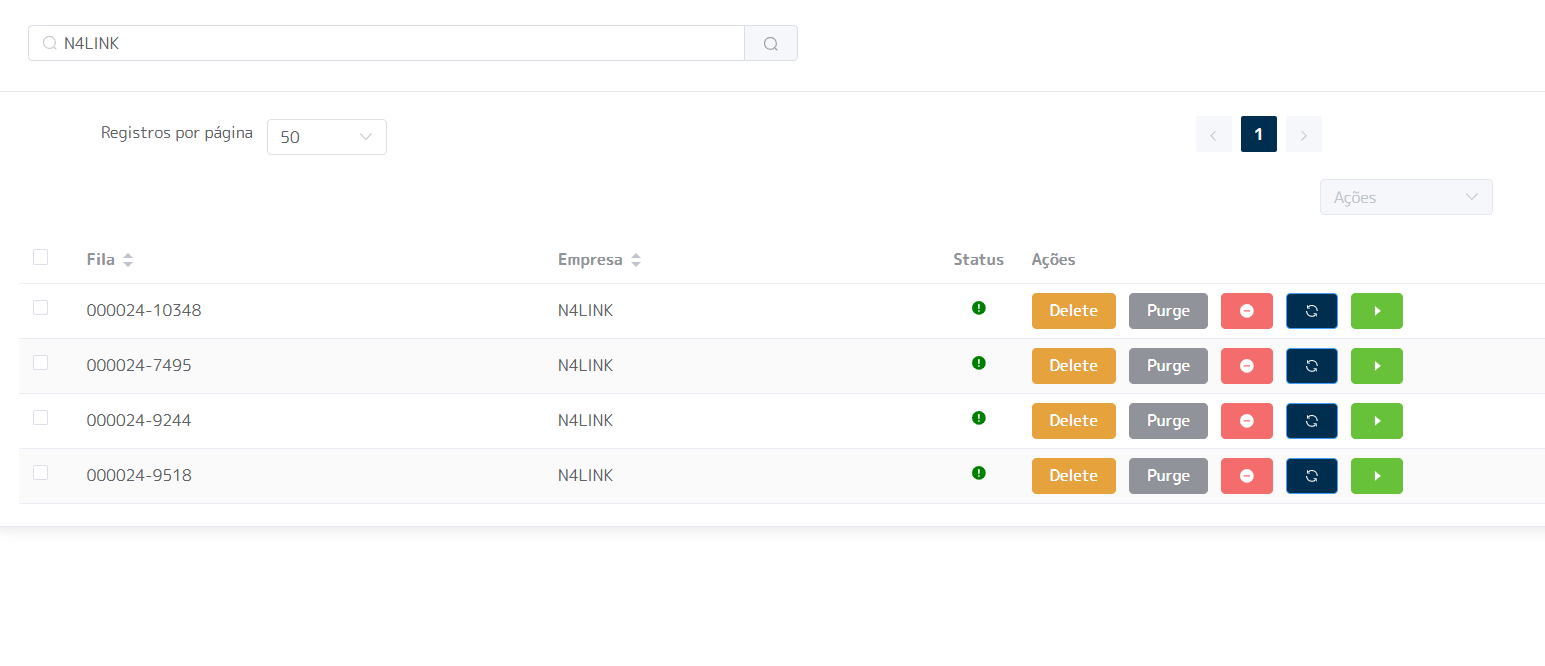Delete queue 000024-9518
This screenshot has width=1545, height=666.
[x=1074, y=476]
